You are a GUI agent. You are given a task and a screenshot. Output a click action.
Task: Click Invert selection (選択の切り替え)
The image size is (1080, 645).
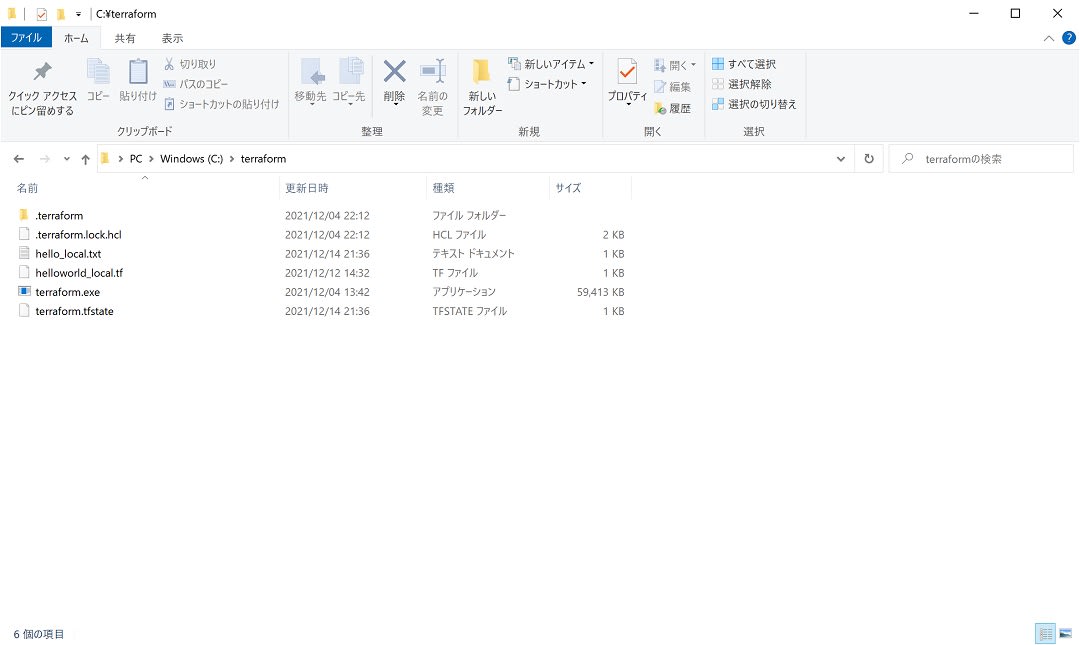754,104
